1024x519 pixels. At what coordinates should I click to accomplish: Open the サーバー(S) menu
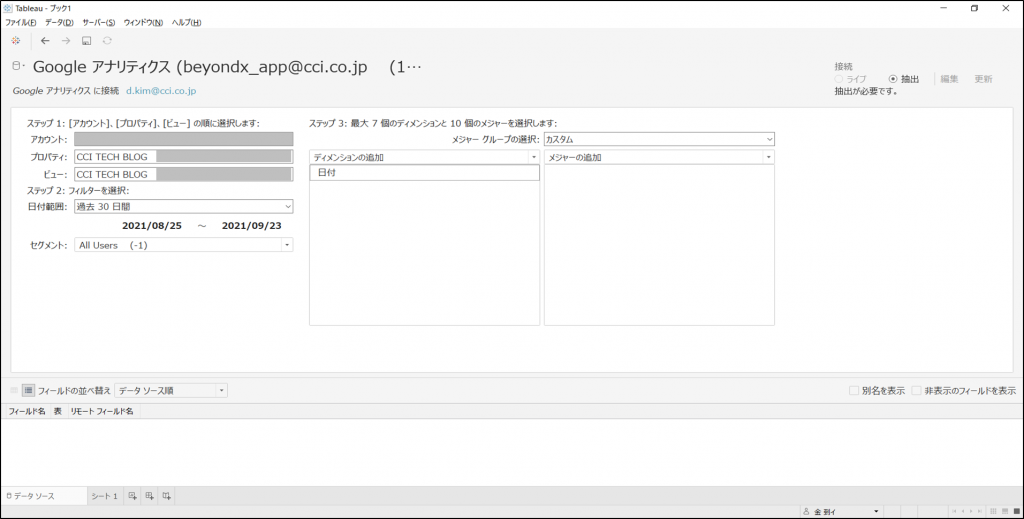(x=99, y=22)
